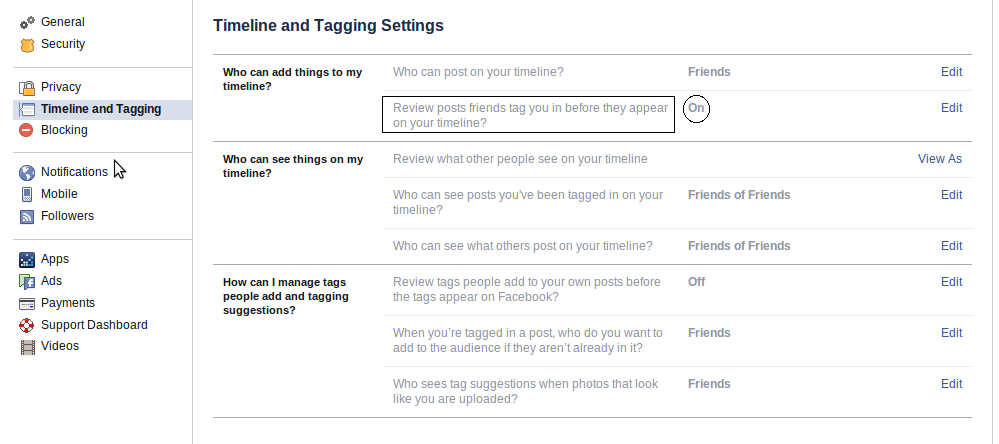This screenshot has width=999, height=444.
Task: Click the Payments card icon
Action: point(27,303)
